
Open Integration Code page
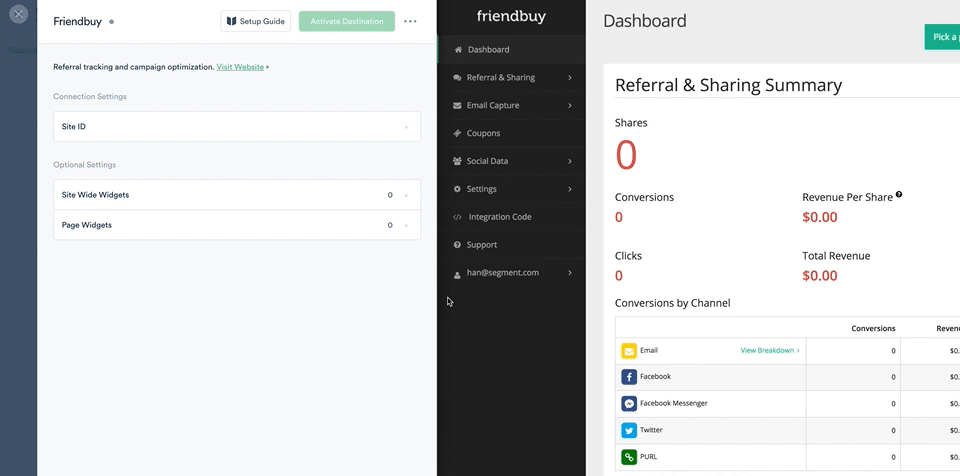point(511,217)
